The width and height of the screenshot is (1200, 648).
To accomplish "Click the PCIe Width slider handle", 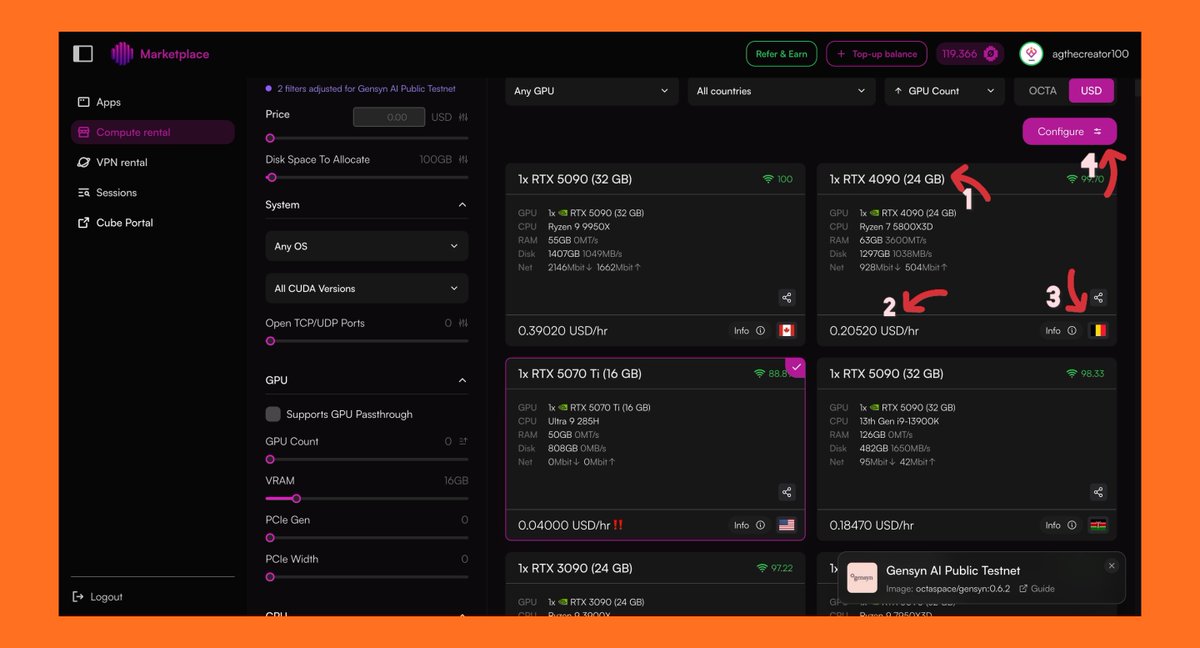I will pyautogui.click(x=270, y=577).
